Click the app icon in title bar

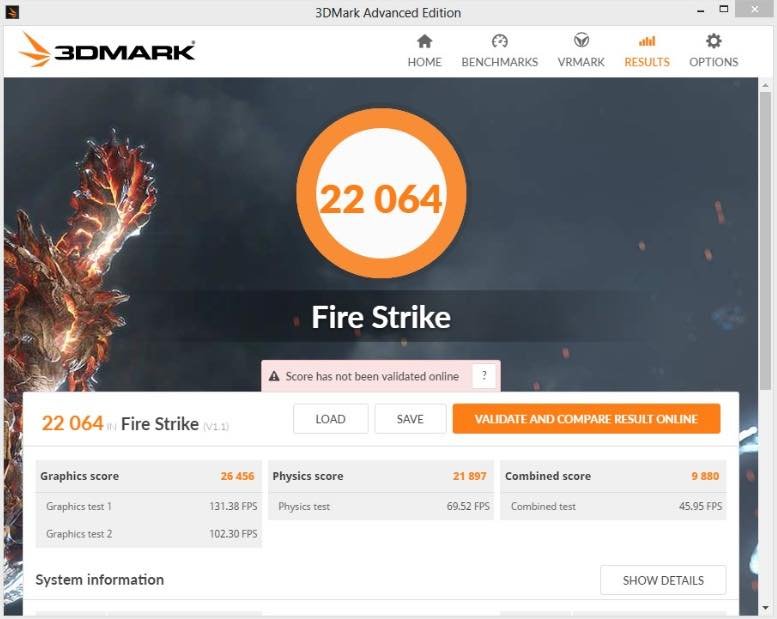click(11, 11)
